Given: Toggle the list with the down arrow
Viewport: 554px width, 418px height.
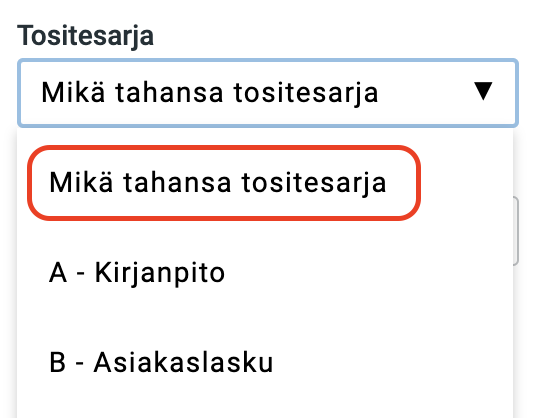Looking at the screenshot, I should click(x=483, y=91).
